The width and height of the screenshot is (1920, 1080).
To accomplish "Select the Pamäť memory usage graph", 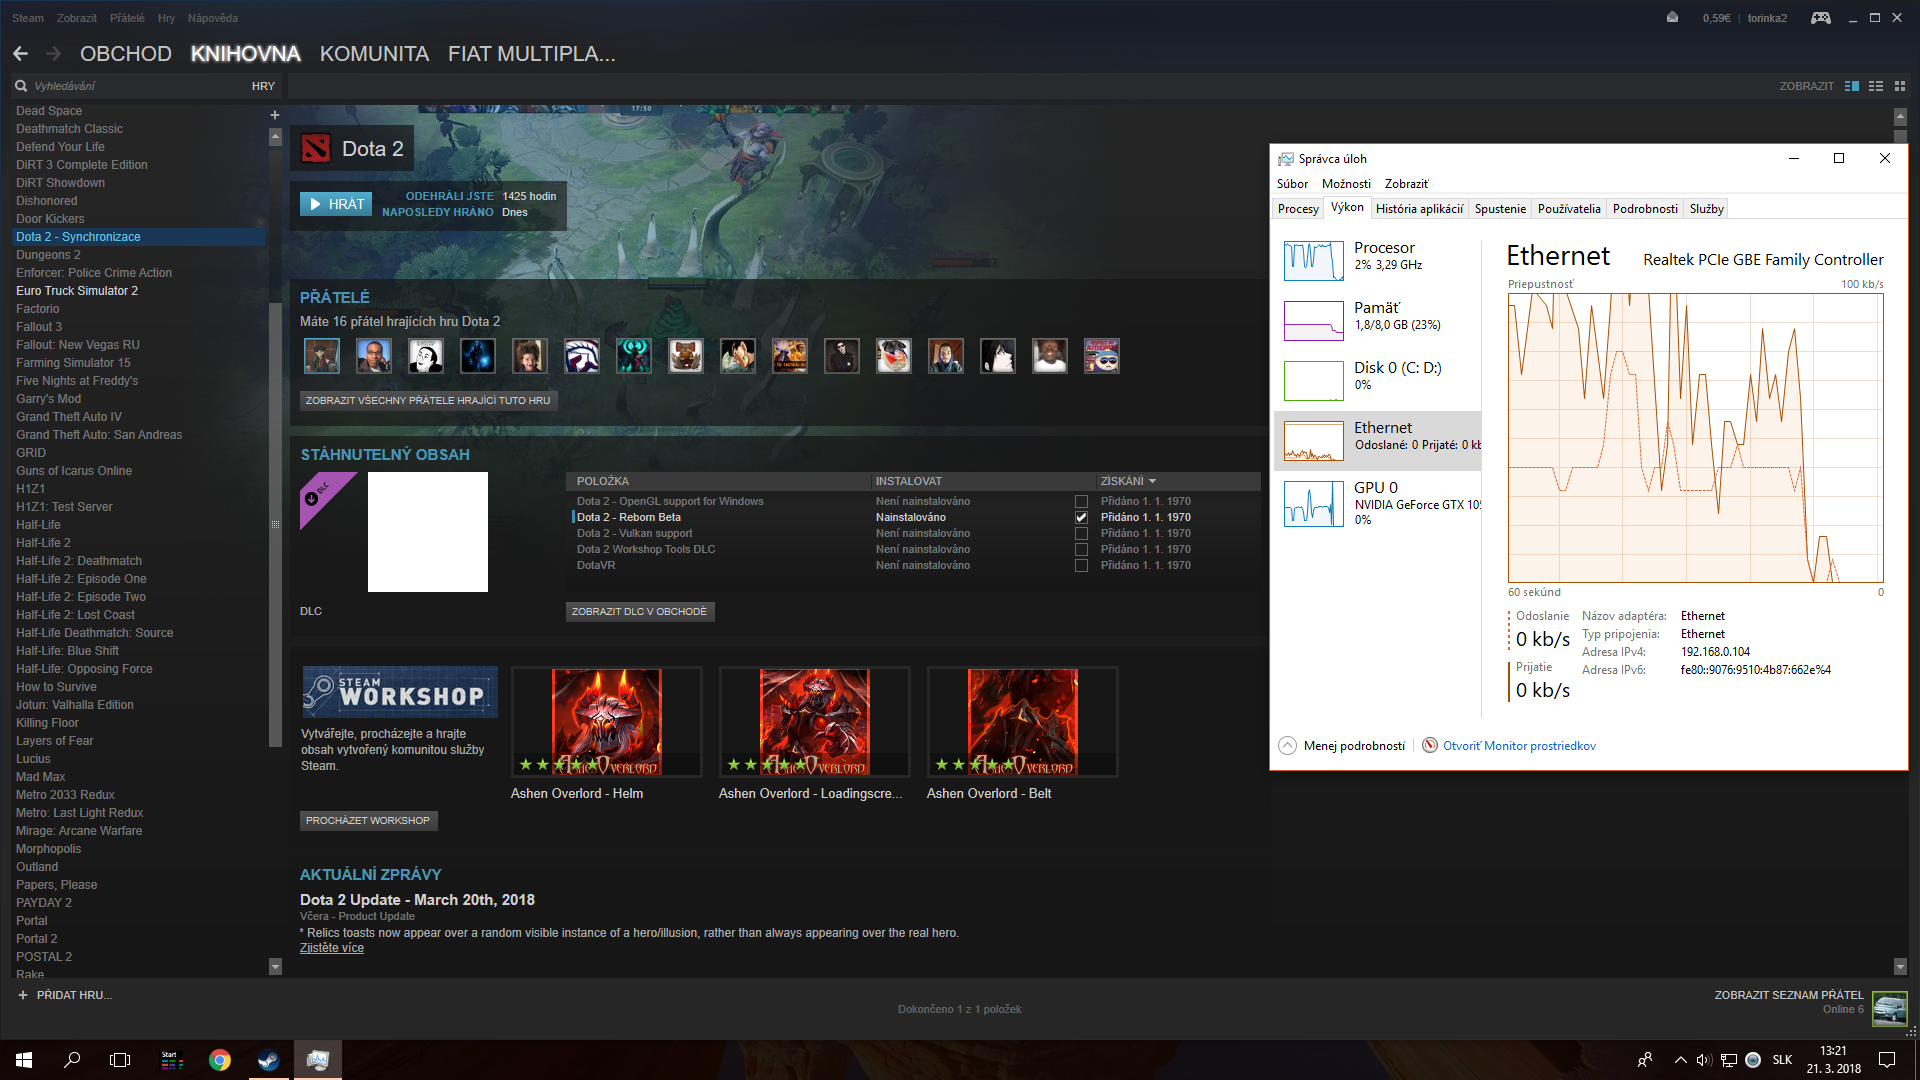I will click(1313, 321).
